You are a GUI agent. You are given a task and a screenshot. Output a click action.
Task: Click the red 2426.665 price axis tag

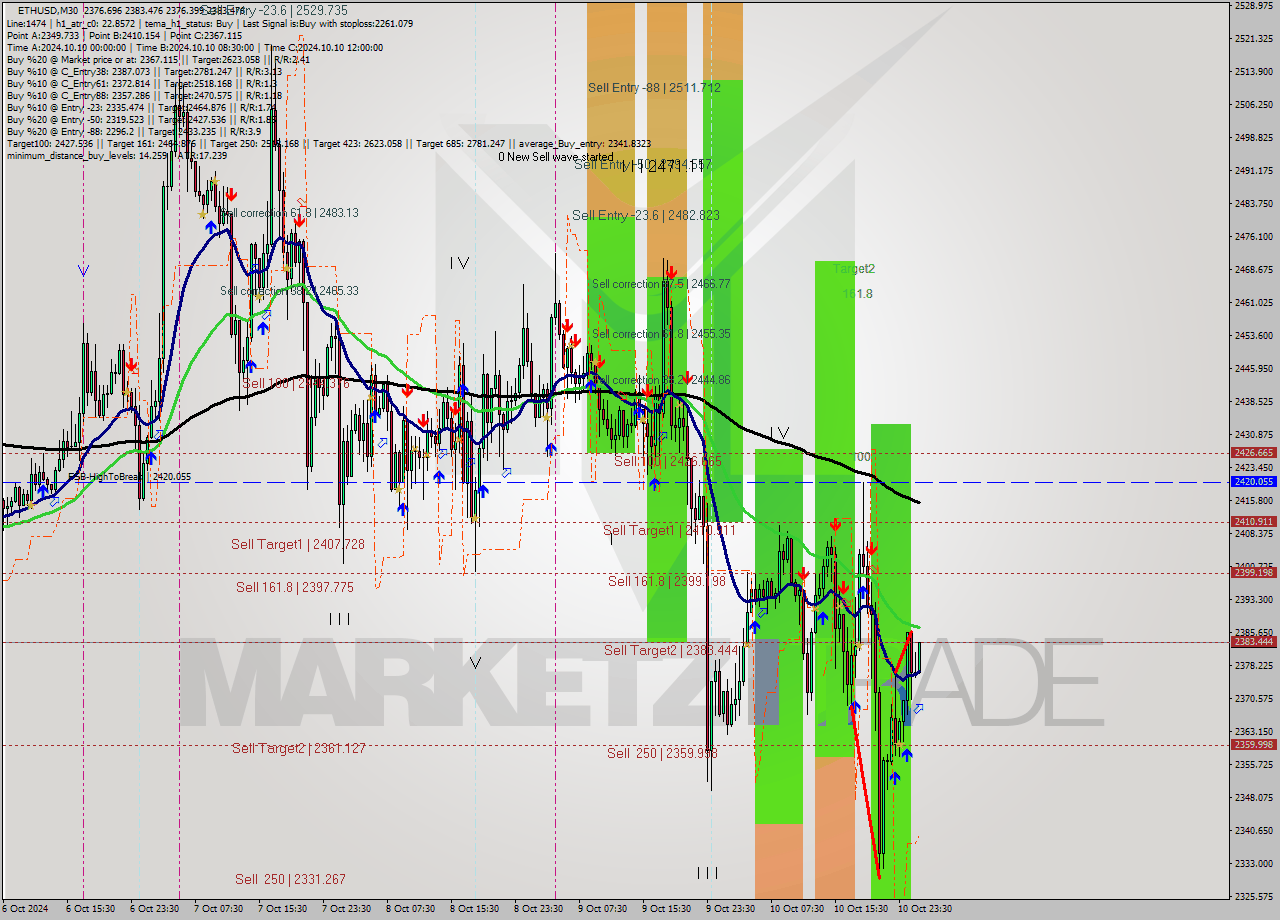[x=1254, y=452]
